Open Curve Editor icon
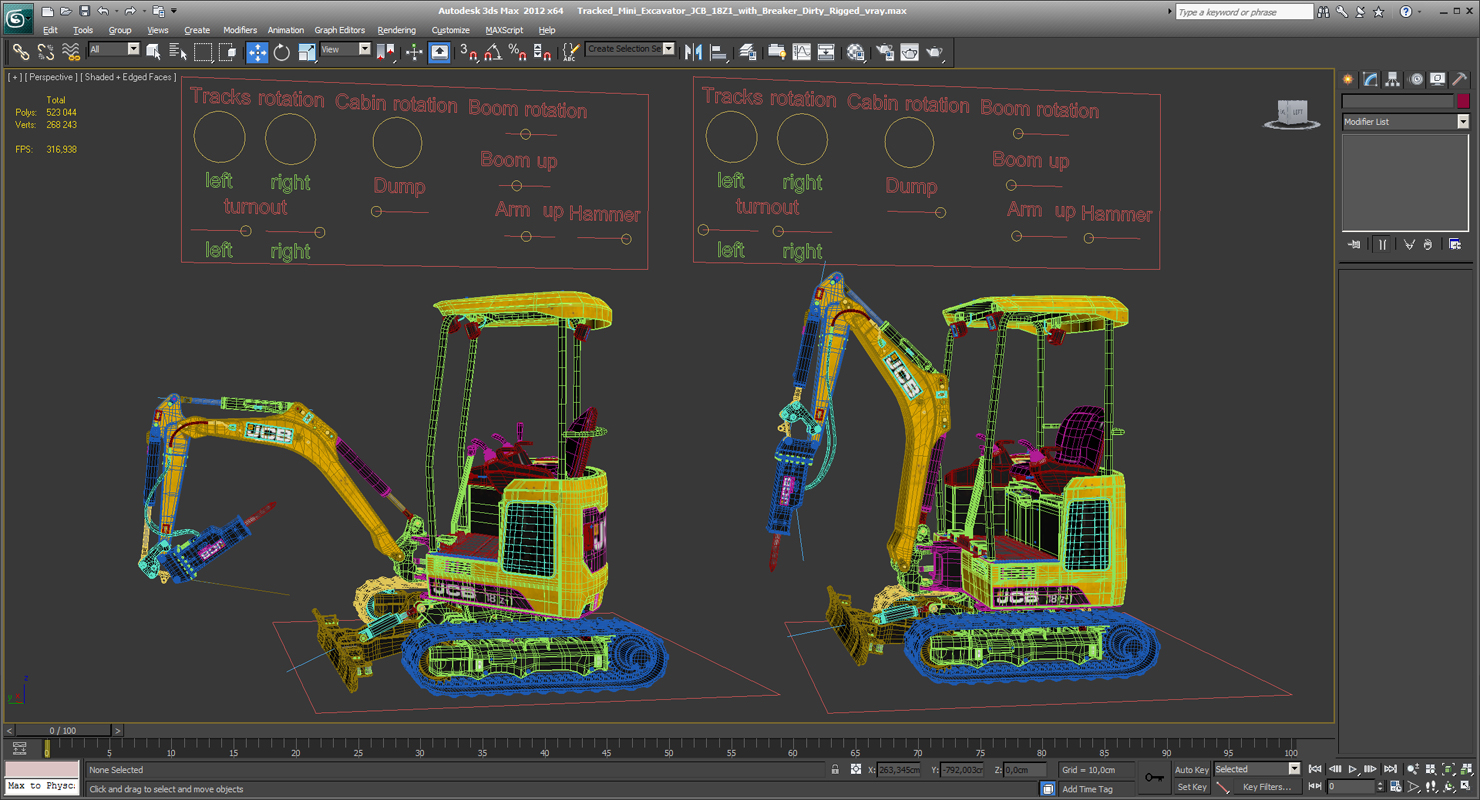 (802, 52)
